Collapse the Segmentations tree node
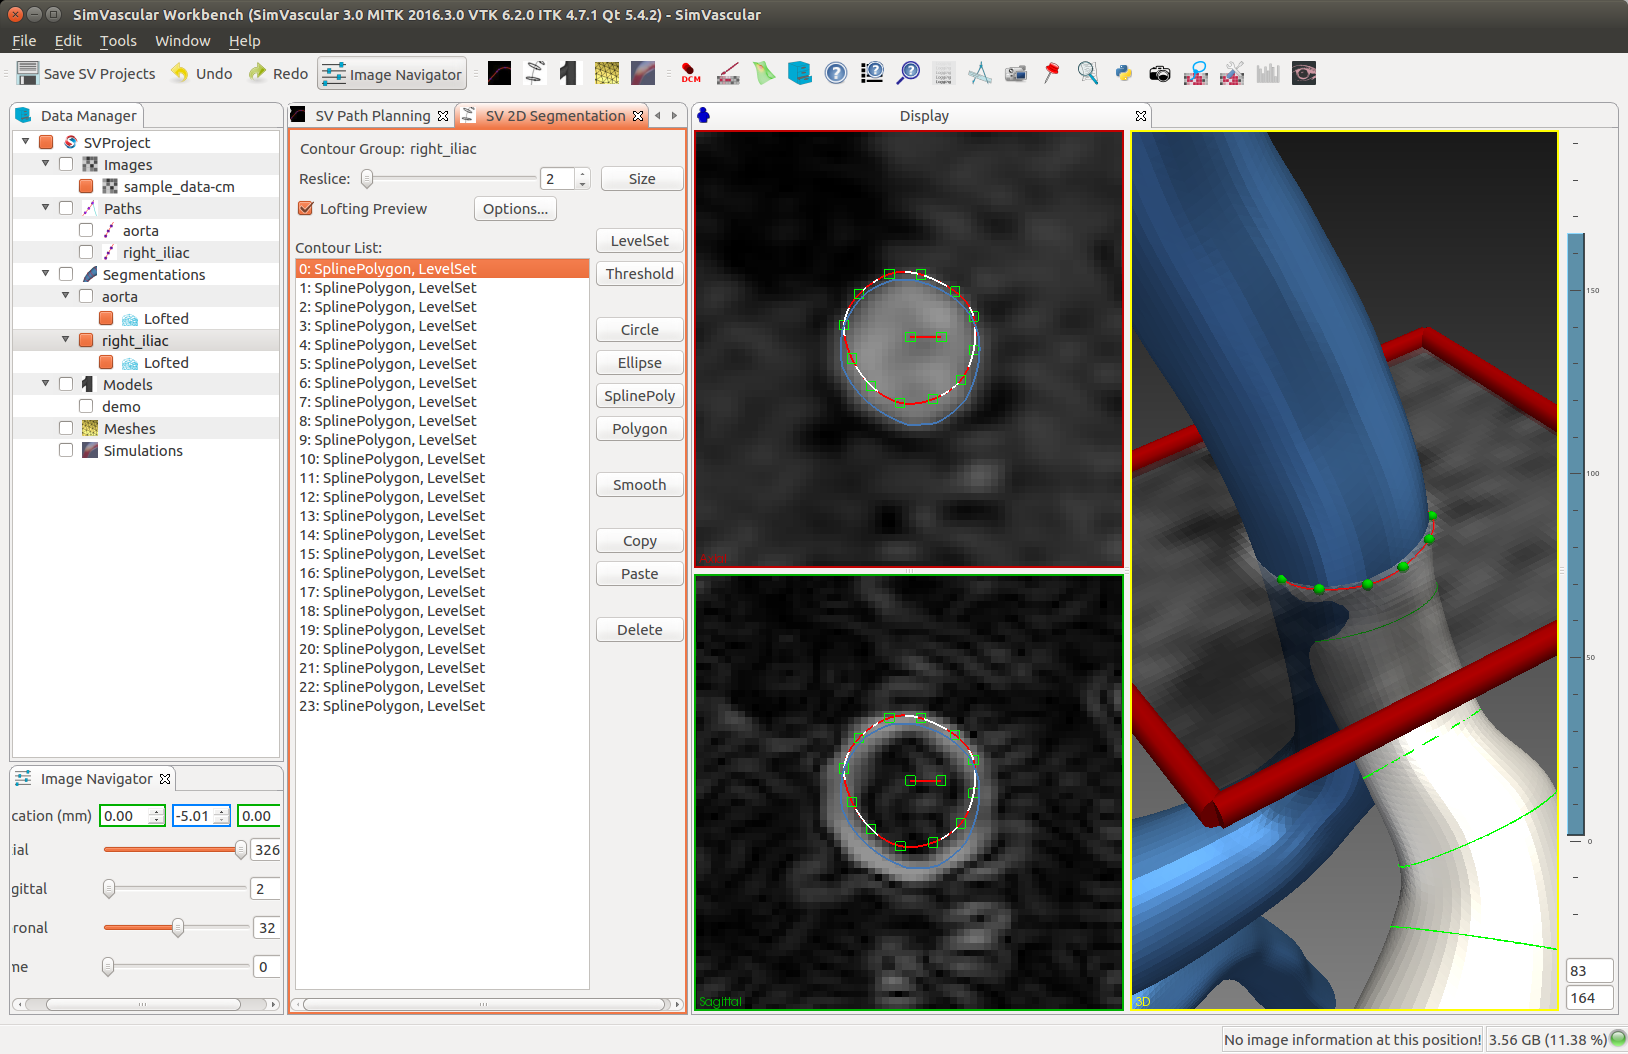 45,273
